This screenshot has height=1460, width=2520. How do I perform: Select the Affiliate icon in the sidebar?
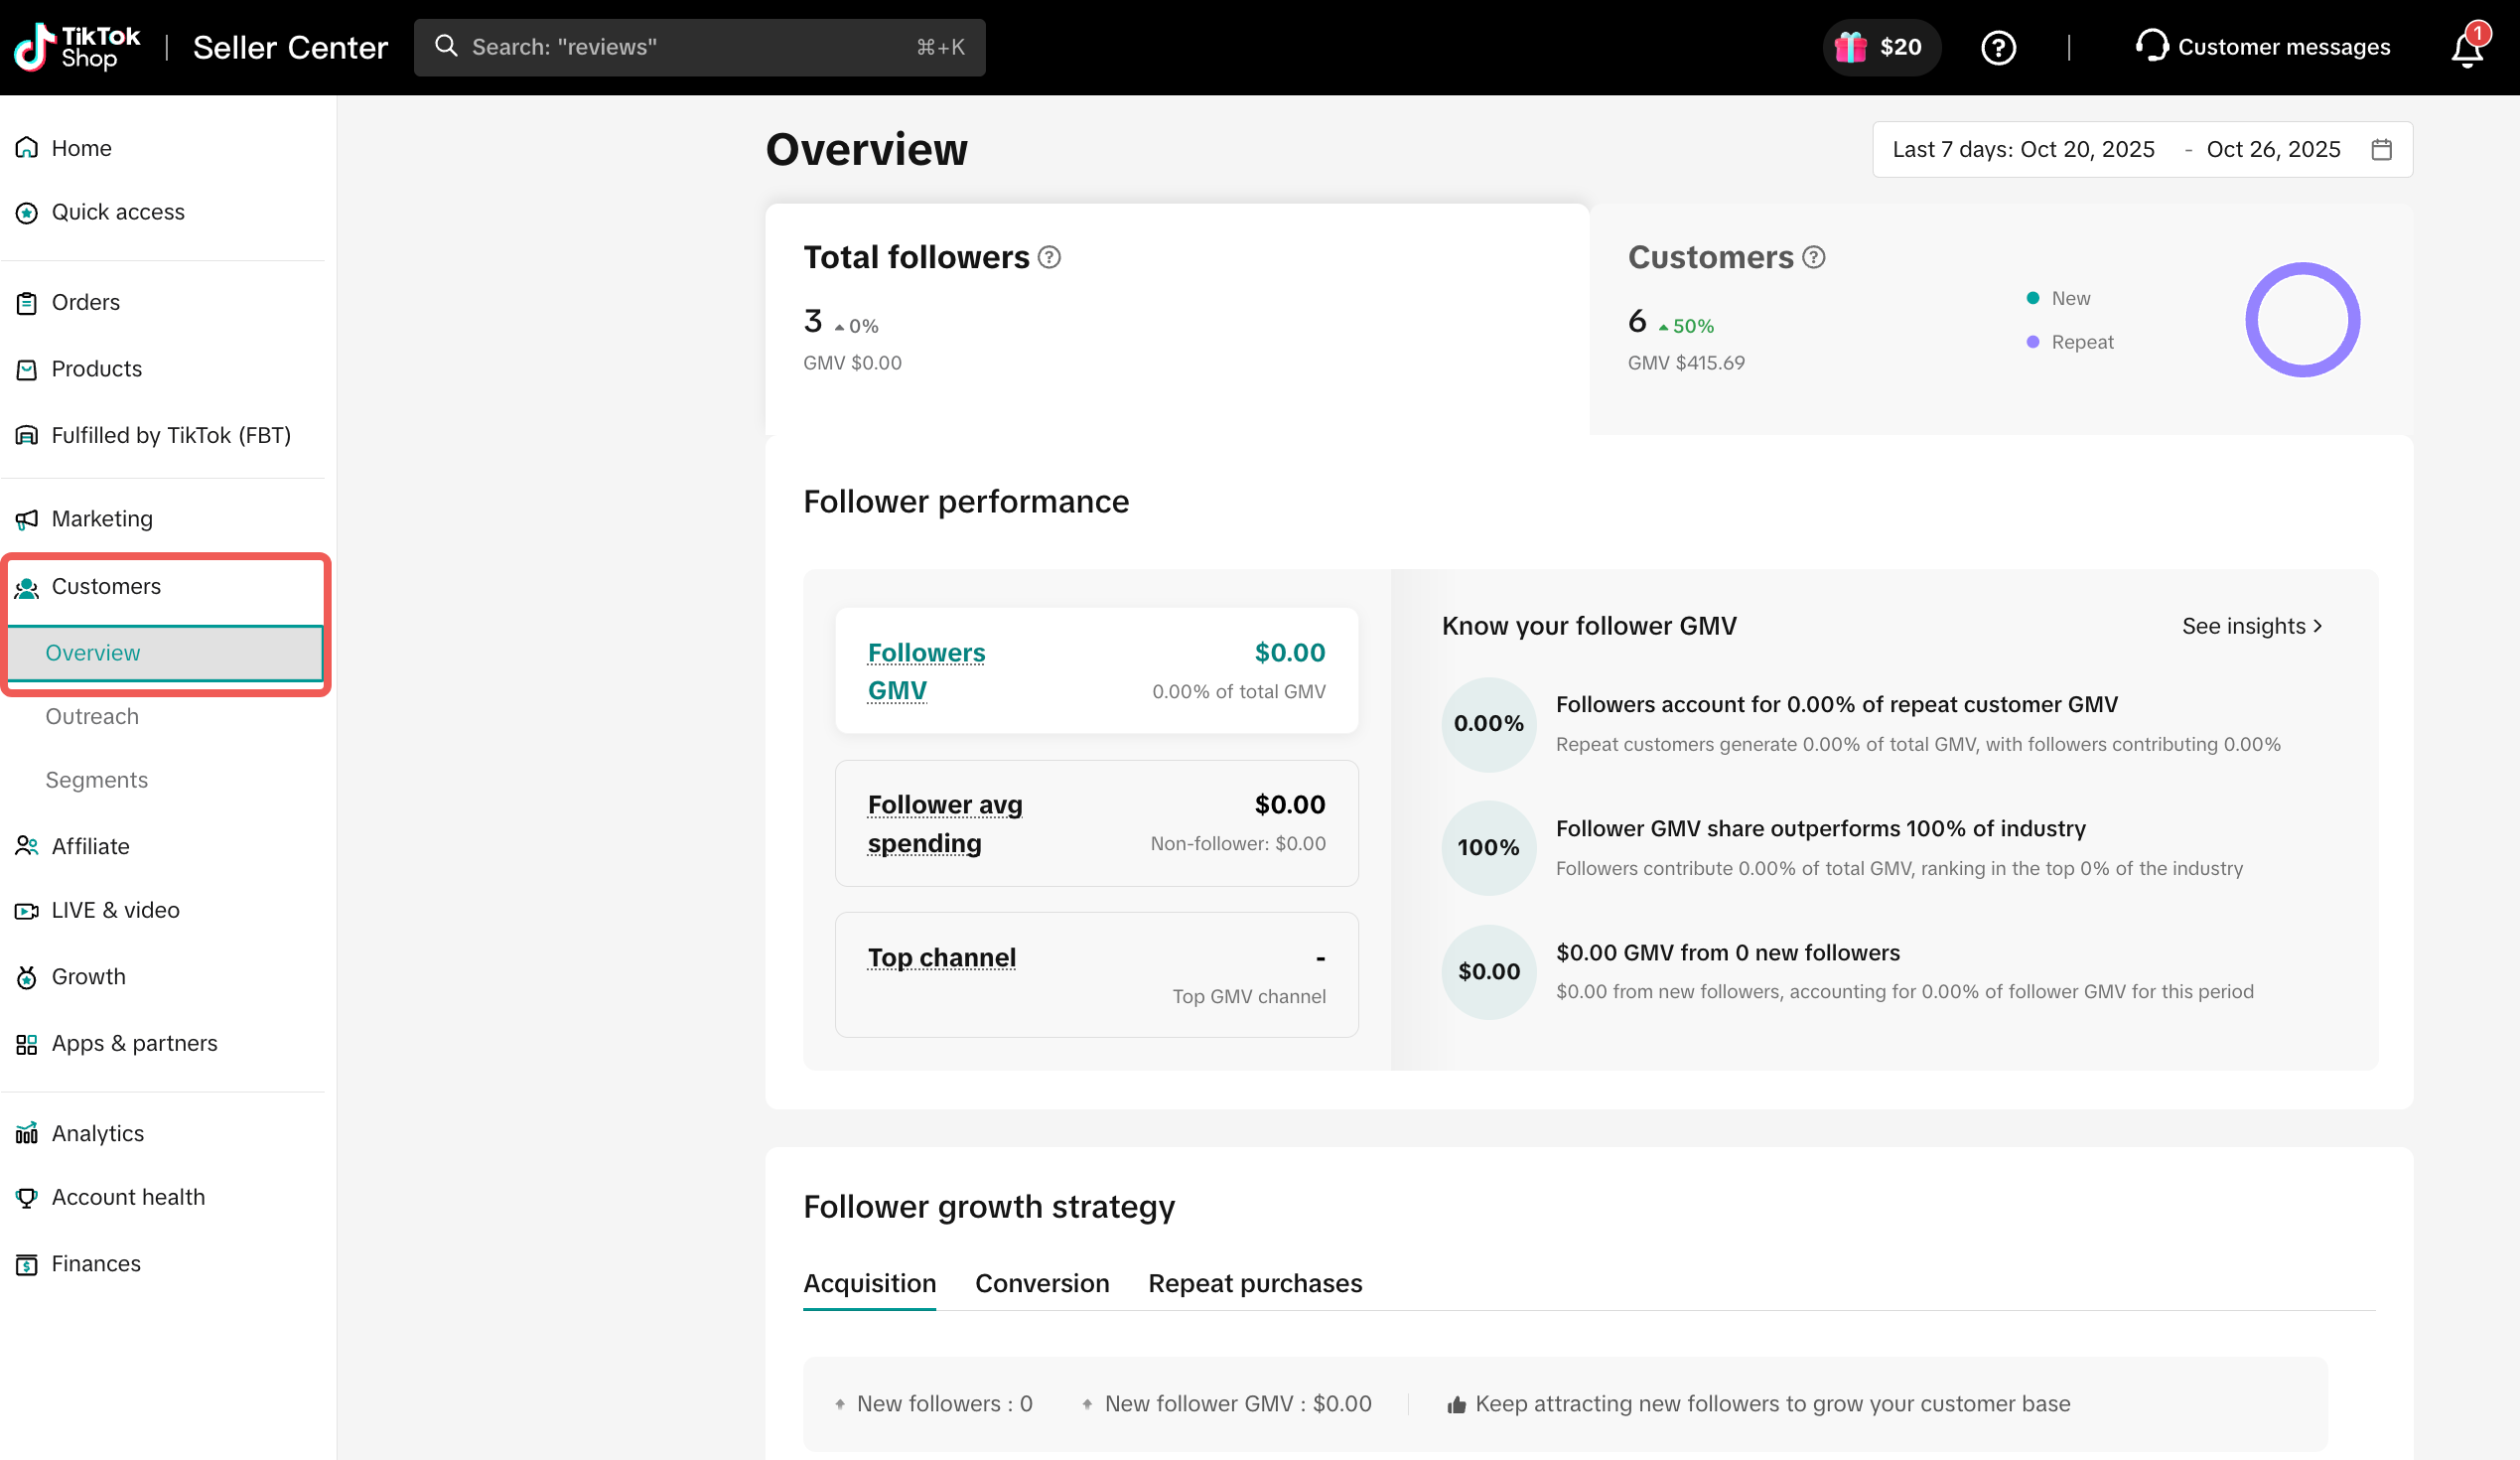pyautogui.click(x=27, y=845)
